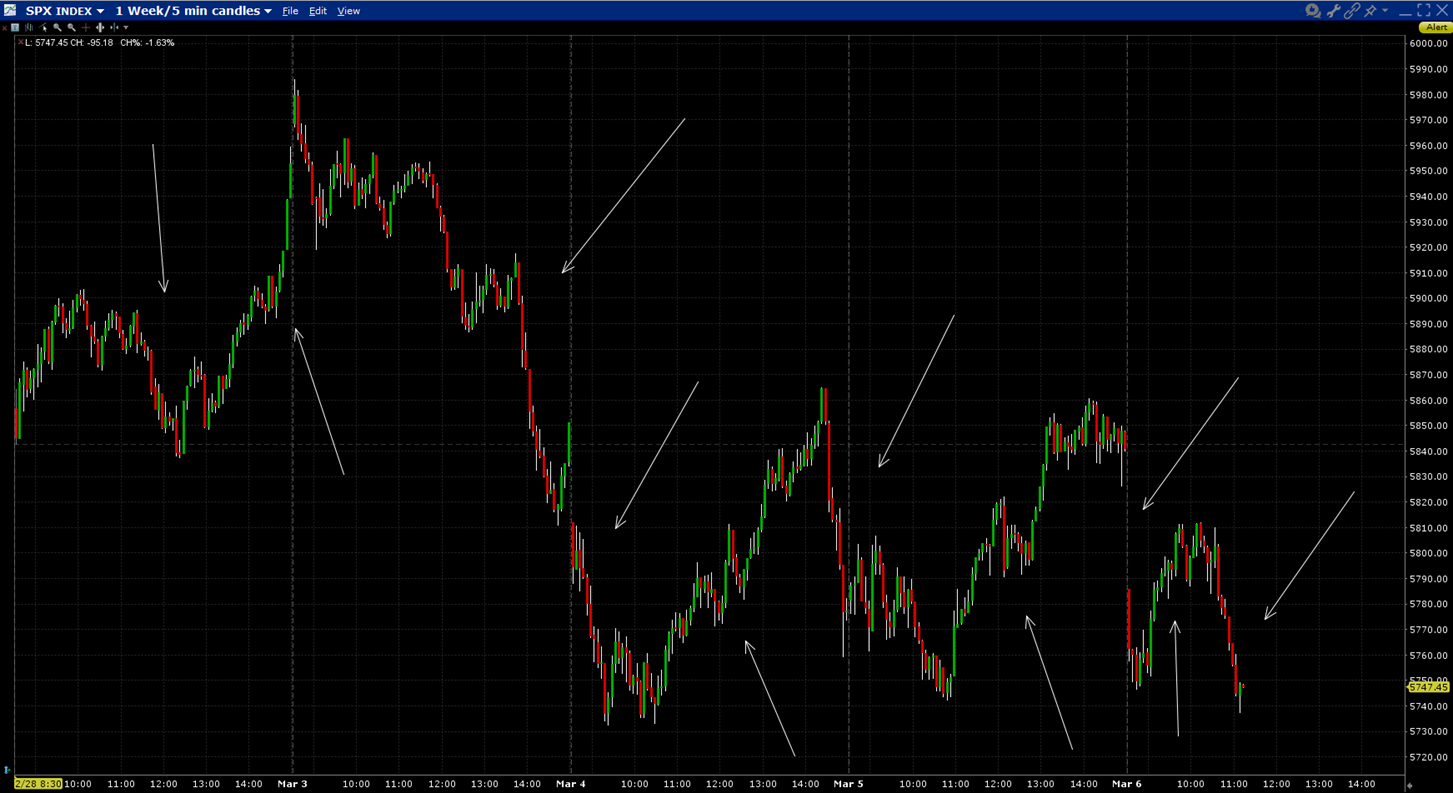
Task: Open the dropdown arrow beside the pin
Action: click(1385, 10)
